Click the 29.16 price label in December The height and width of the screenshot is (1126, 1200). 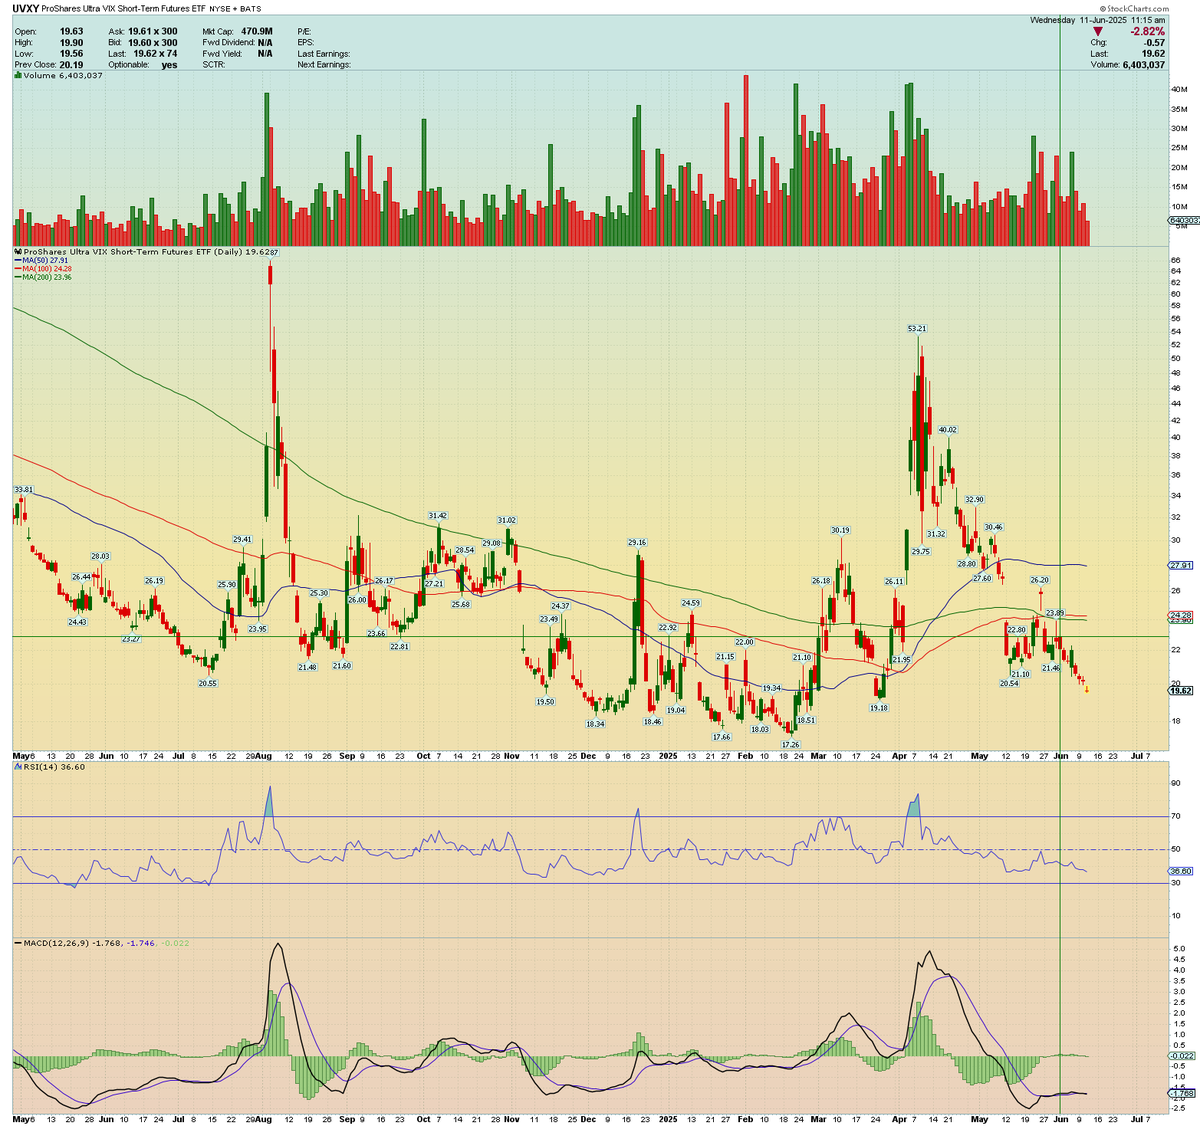pyautogui.click(x=638, y=542)
